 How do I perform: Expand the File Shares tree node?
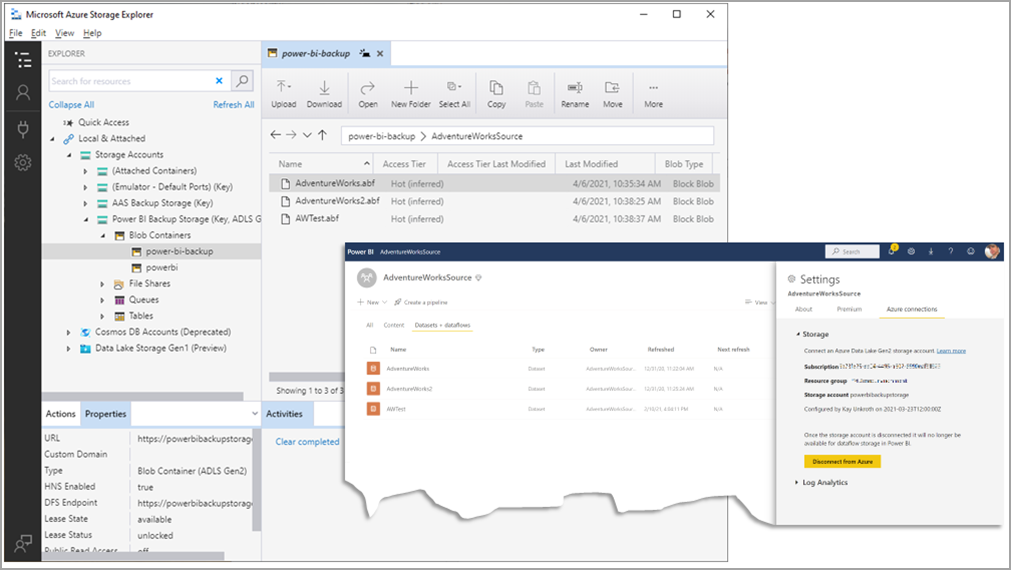(x=103, y=284)
